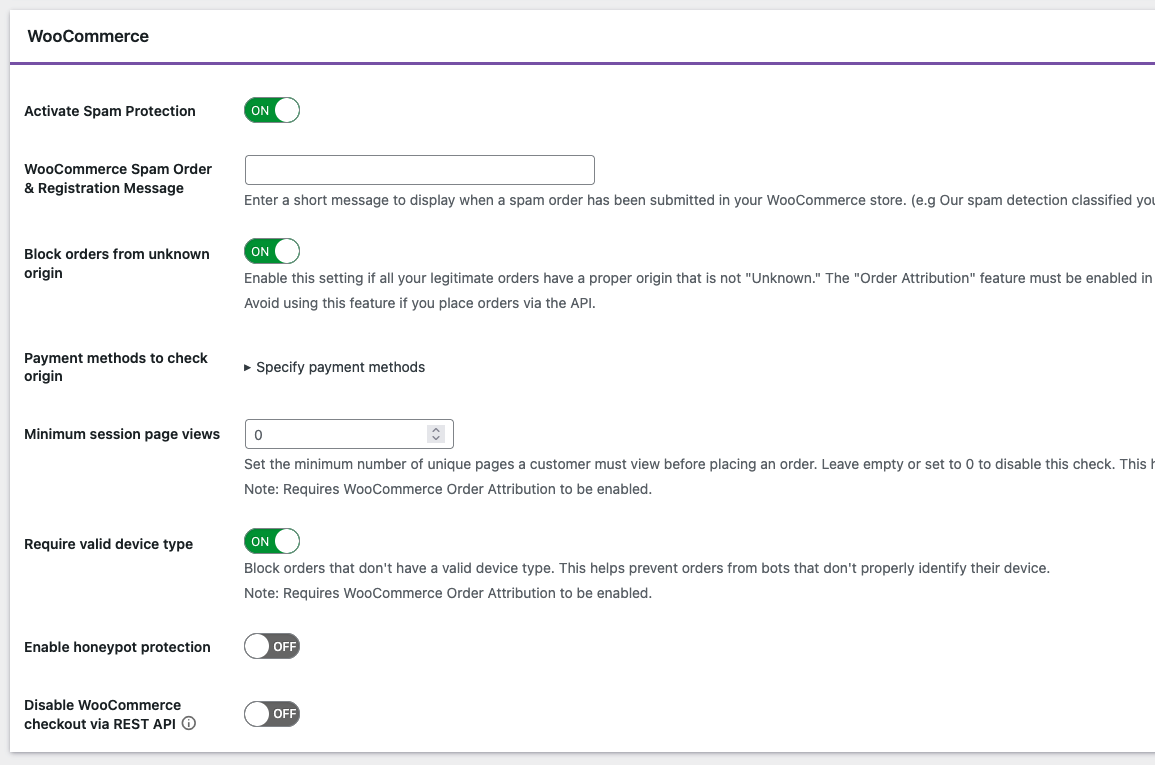The image size is (1155, 765).
Task: Click the WooCommerce section heading
Action: (x=87, y=36)
